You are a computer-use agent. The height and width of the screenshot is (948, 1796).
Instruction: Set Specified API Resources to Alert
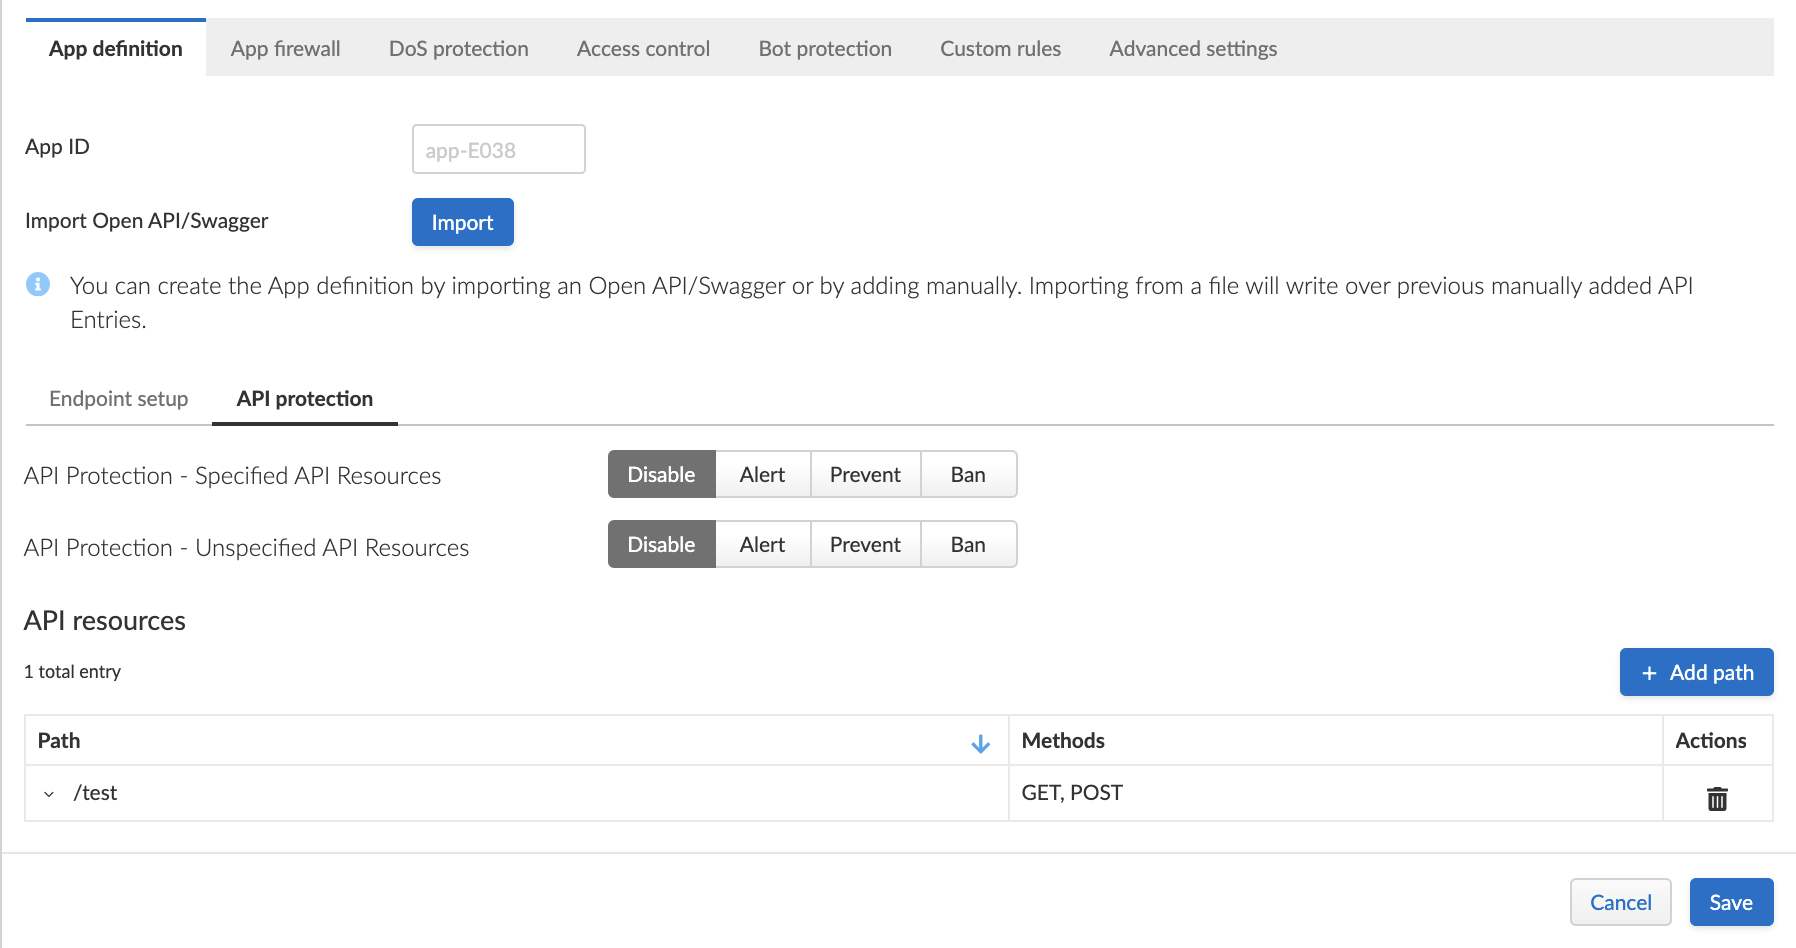coord(762,474)
